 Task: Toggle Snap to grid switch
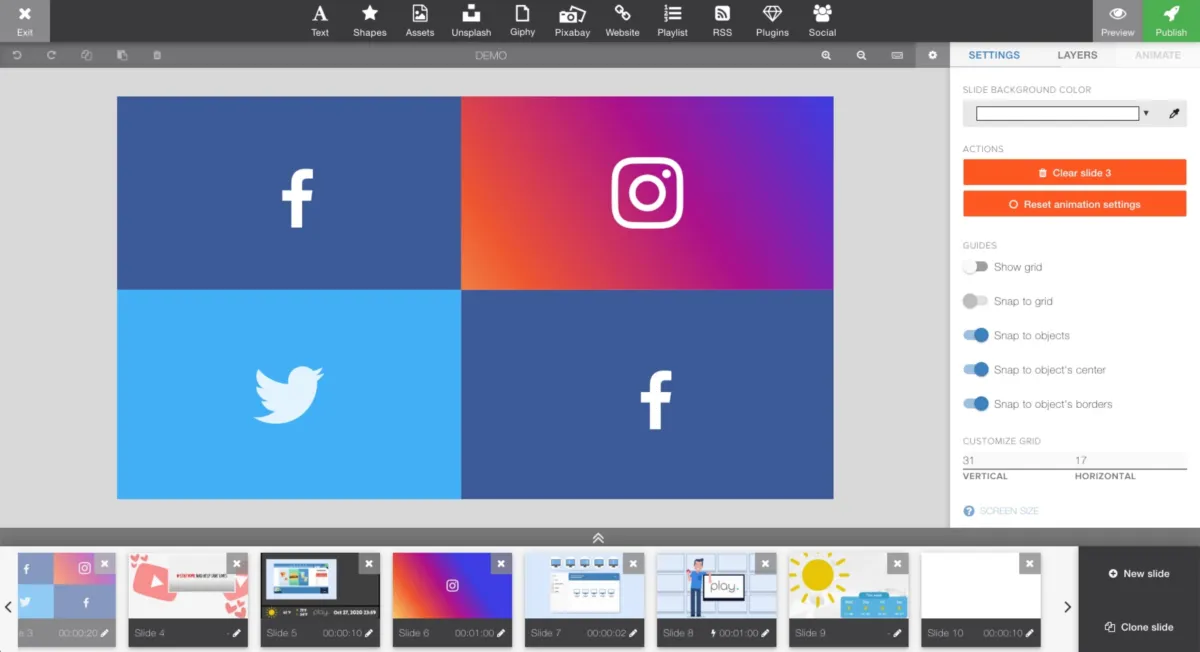click(x=975, y=301)
